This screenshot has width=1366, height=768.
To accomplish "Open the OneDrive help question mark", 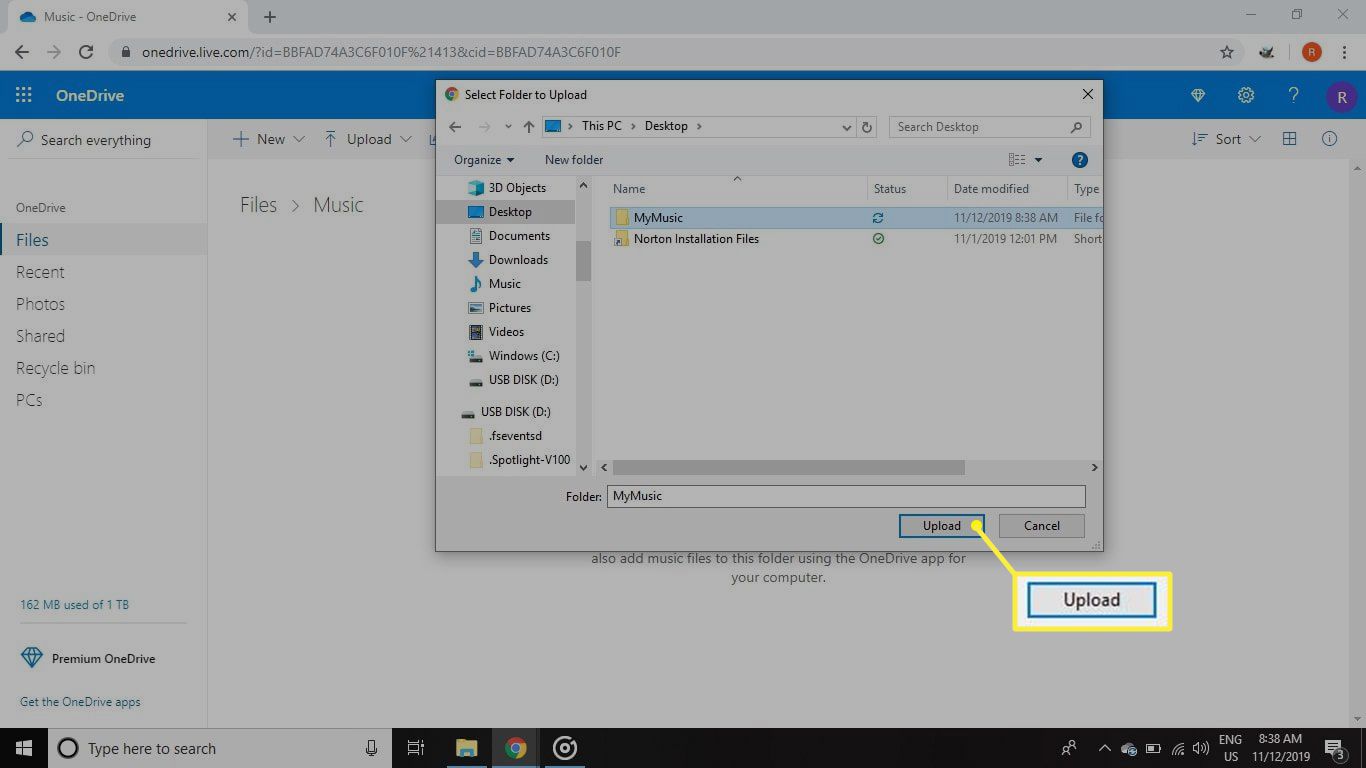I will (1294, 96).
